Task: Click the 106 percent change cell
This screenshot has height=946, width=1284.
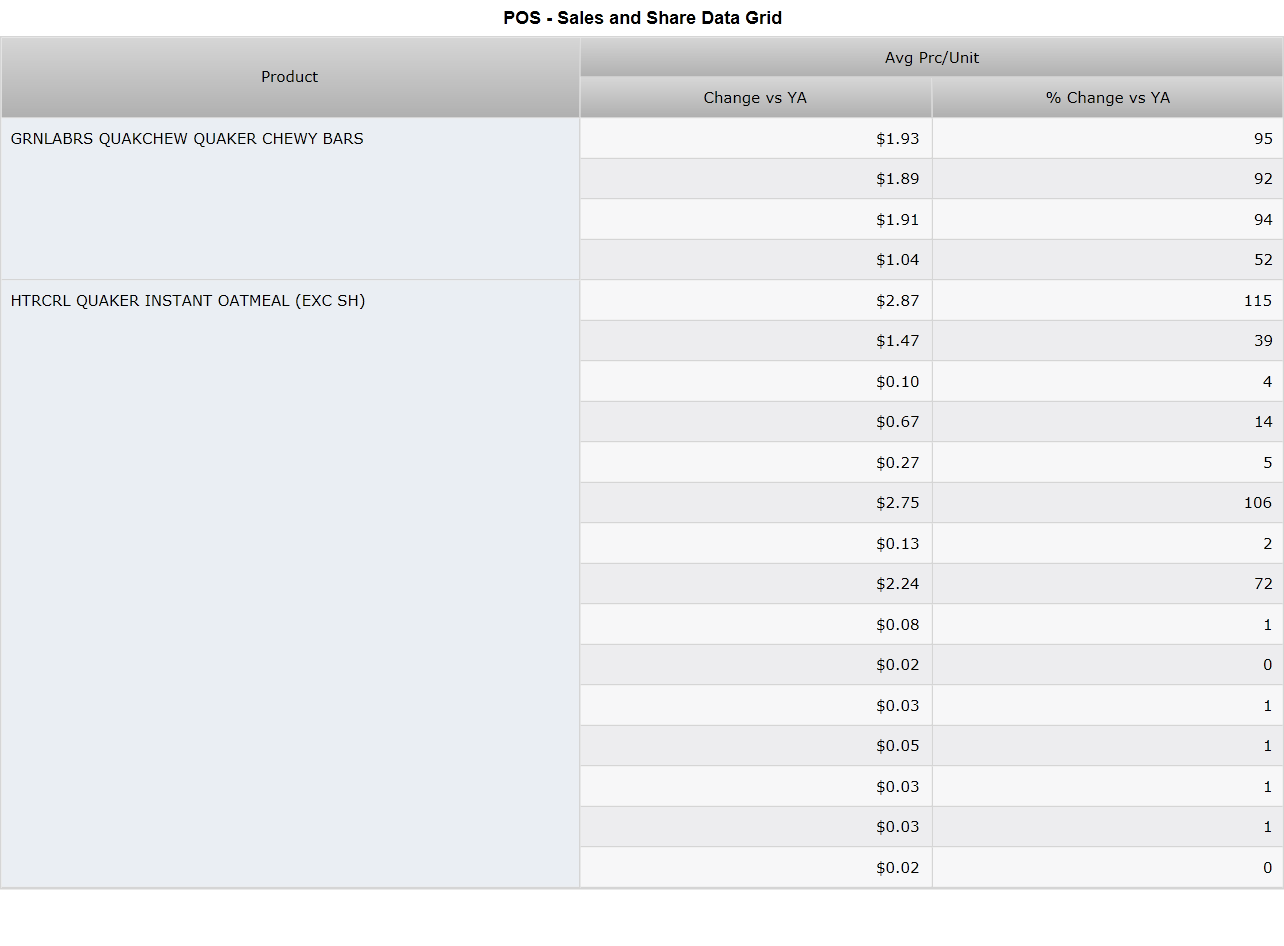Action: coord(1108,503)
